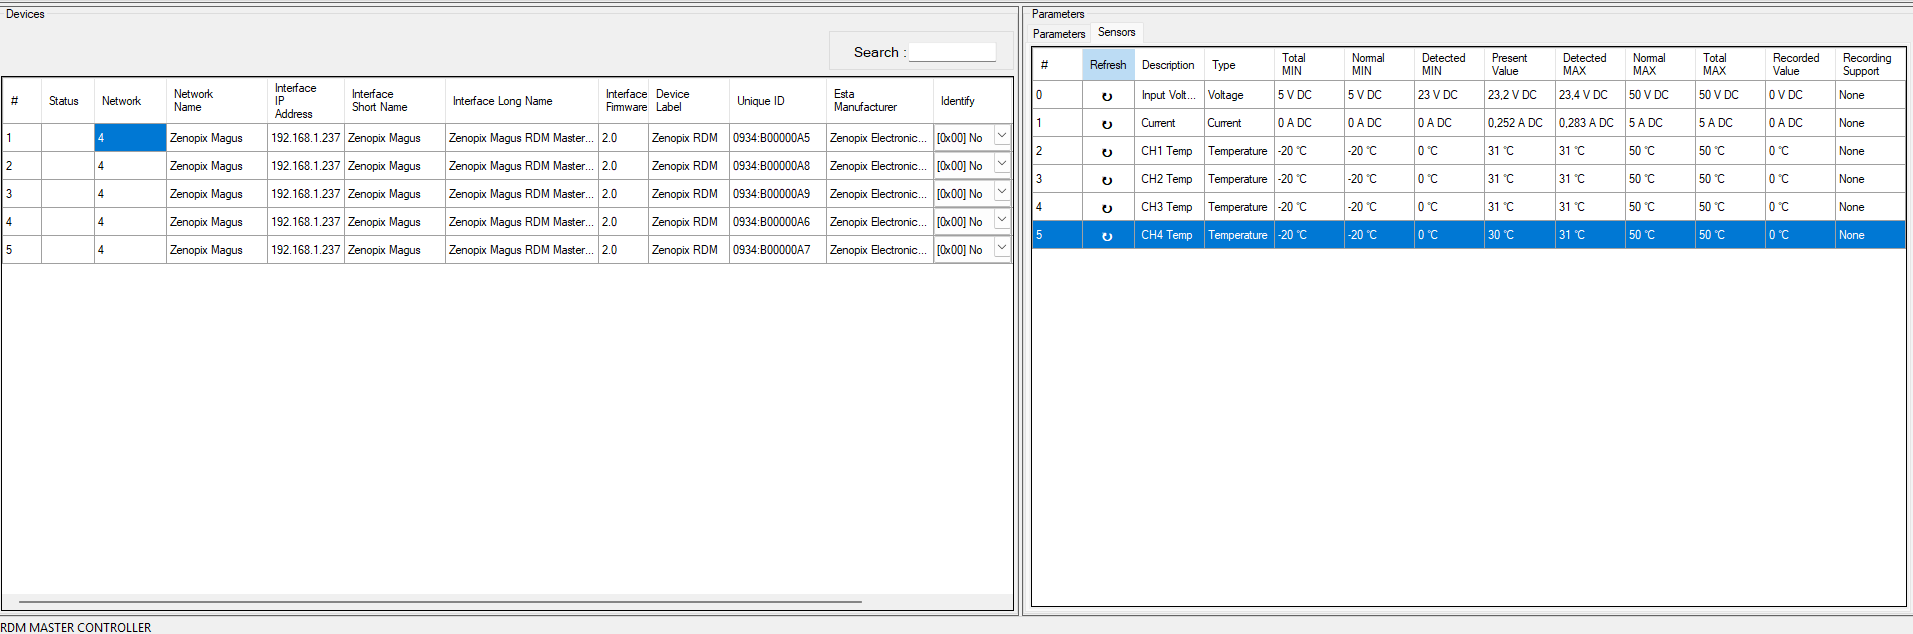1913x634 pixels.
Task: Click the 30 °C present value in CH4 row
Action: tap(1519, 235)
